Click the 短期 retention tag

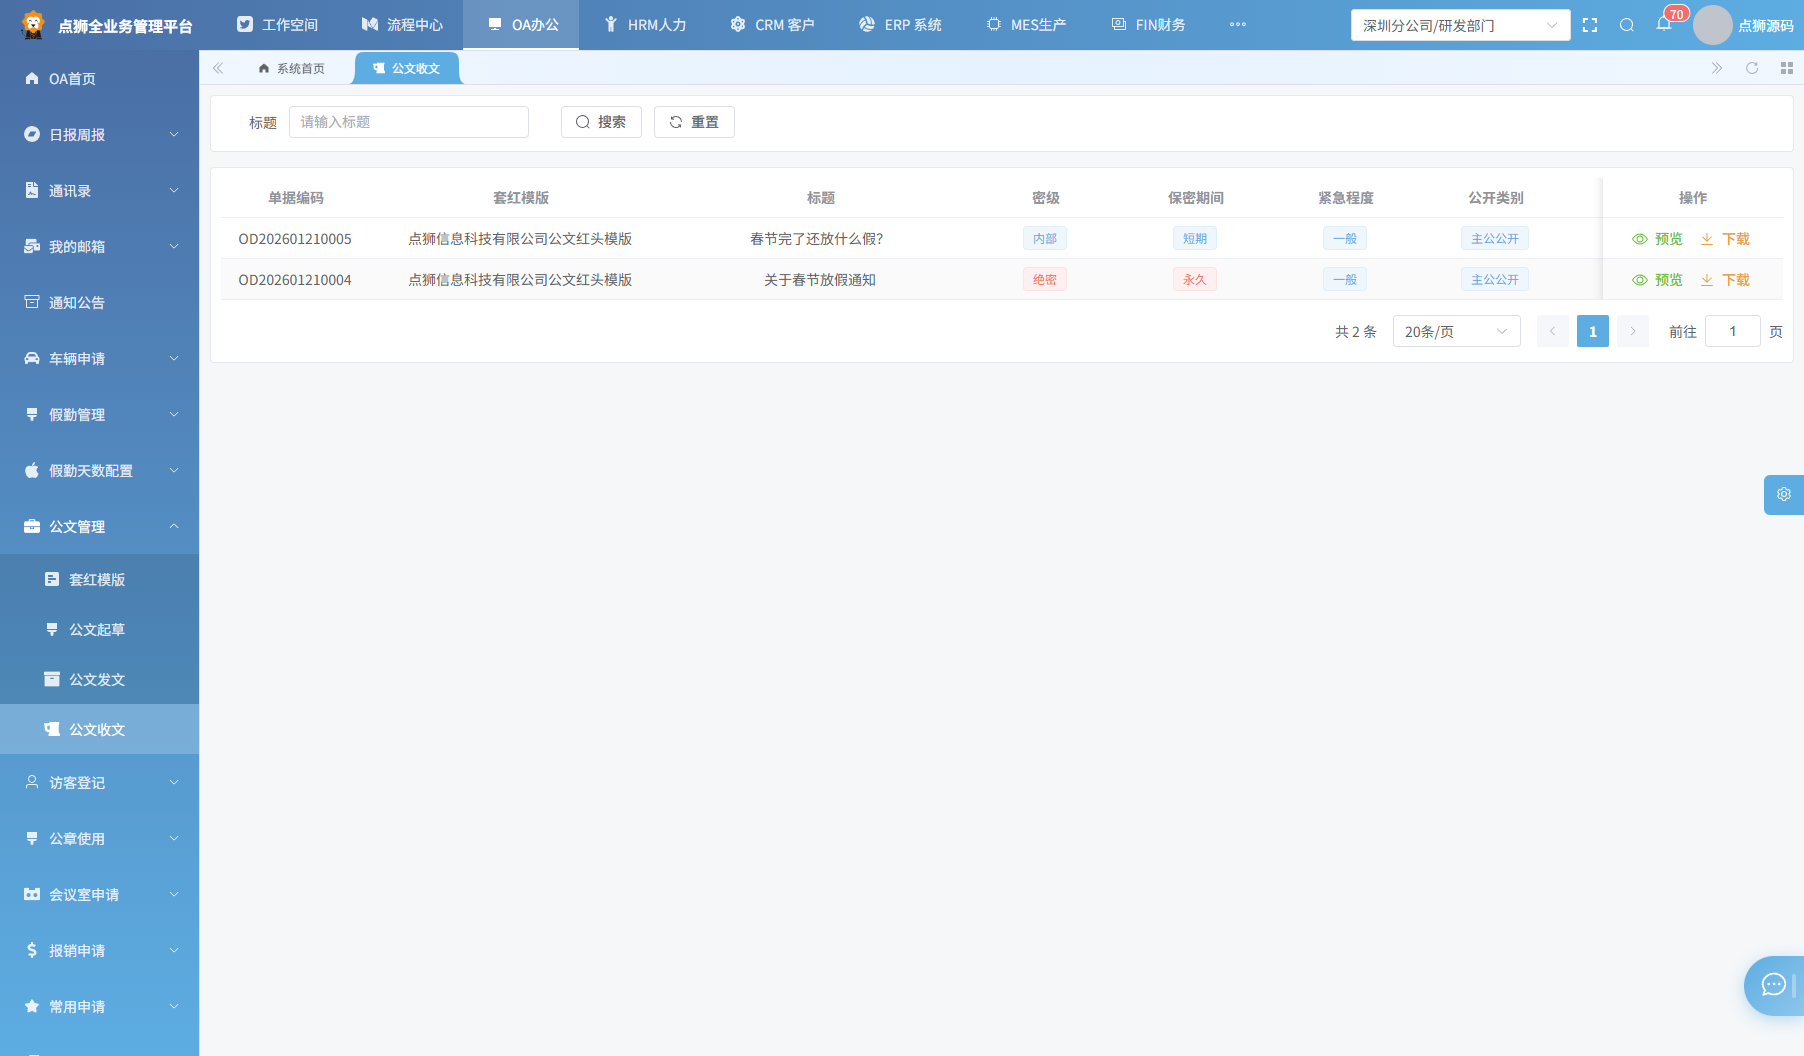click(1195, 239)
